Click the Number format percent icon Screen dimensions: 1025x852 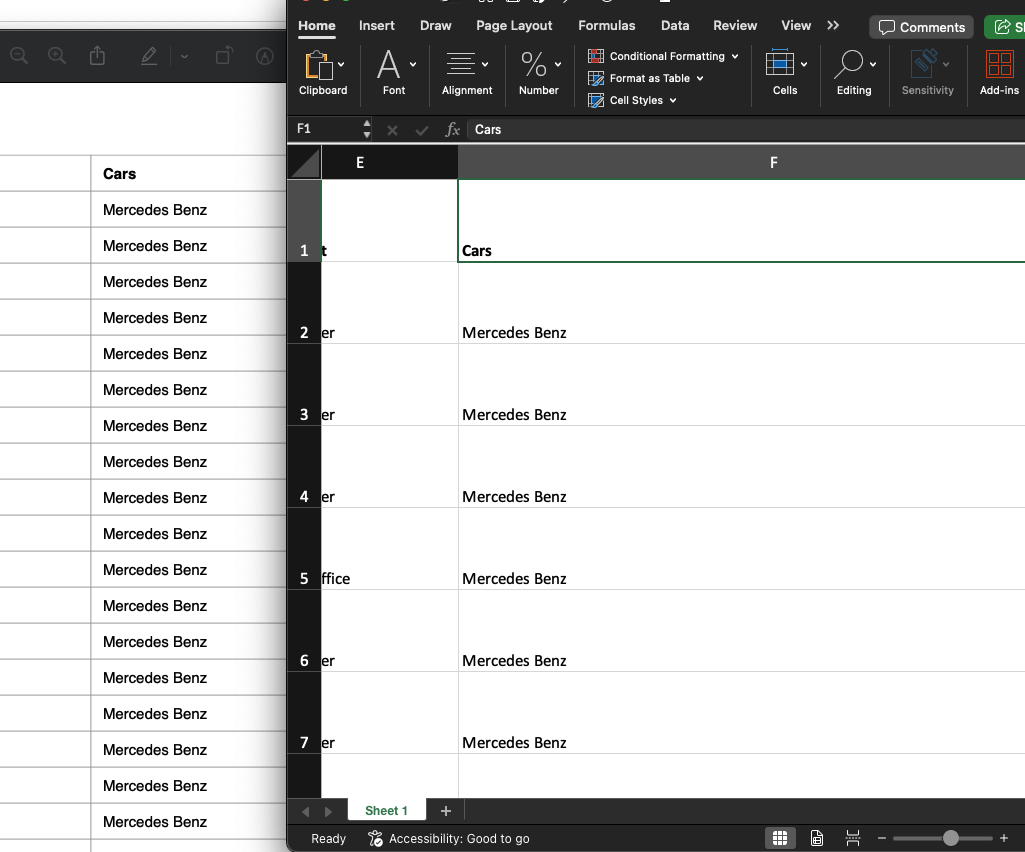[534, 66]
